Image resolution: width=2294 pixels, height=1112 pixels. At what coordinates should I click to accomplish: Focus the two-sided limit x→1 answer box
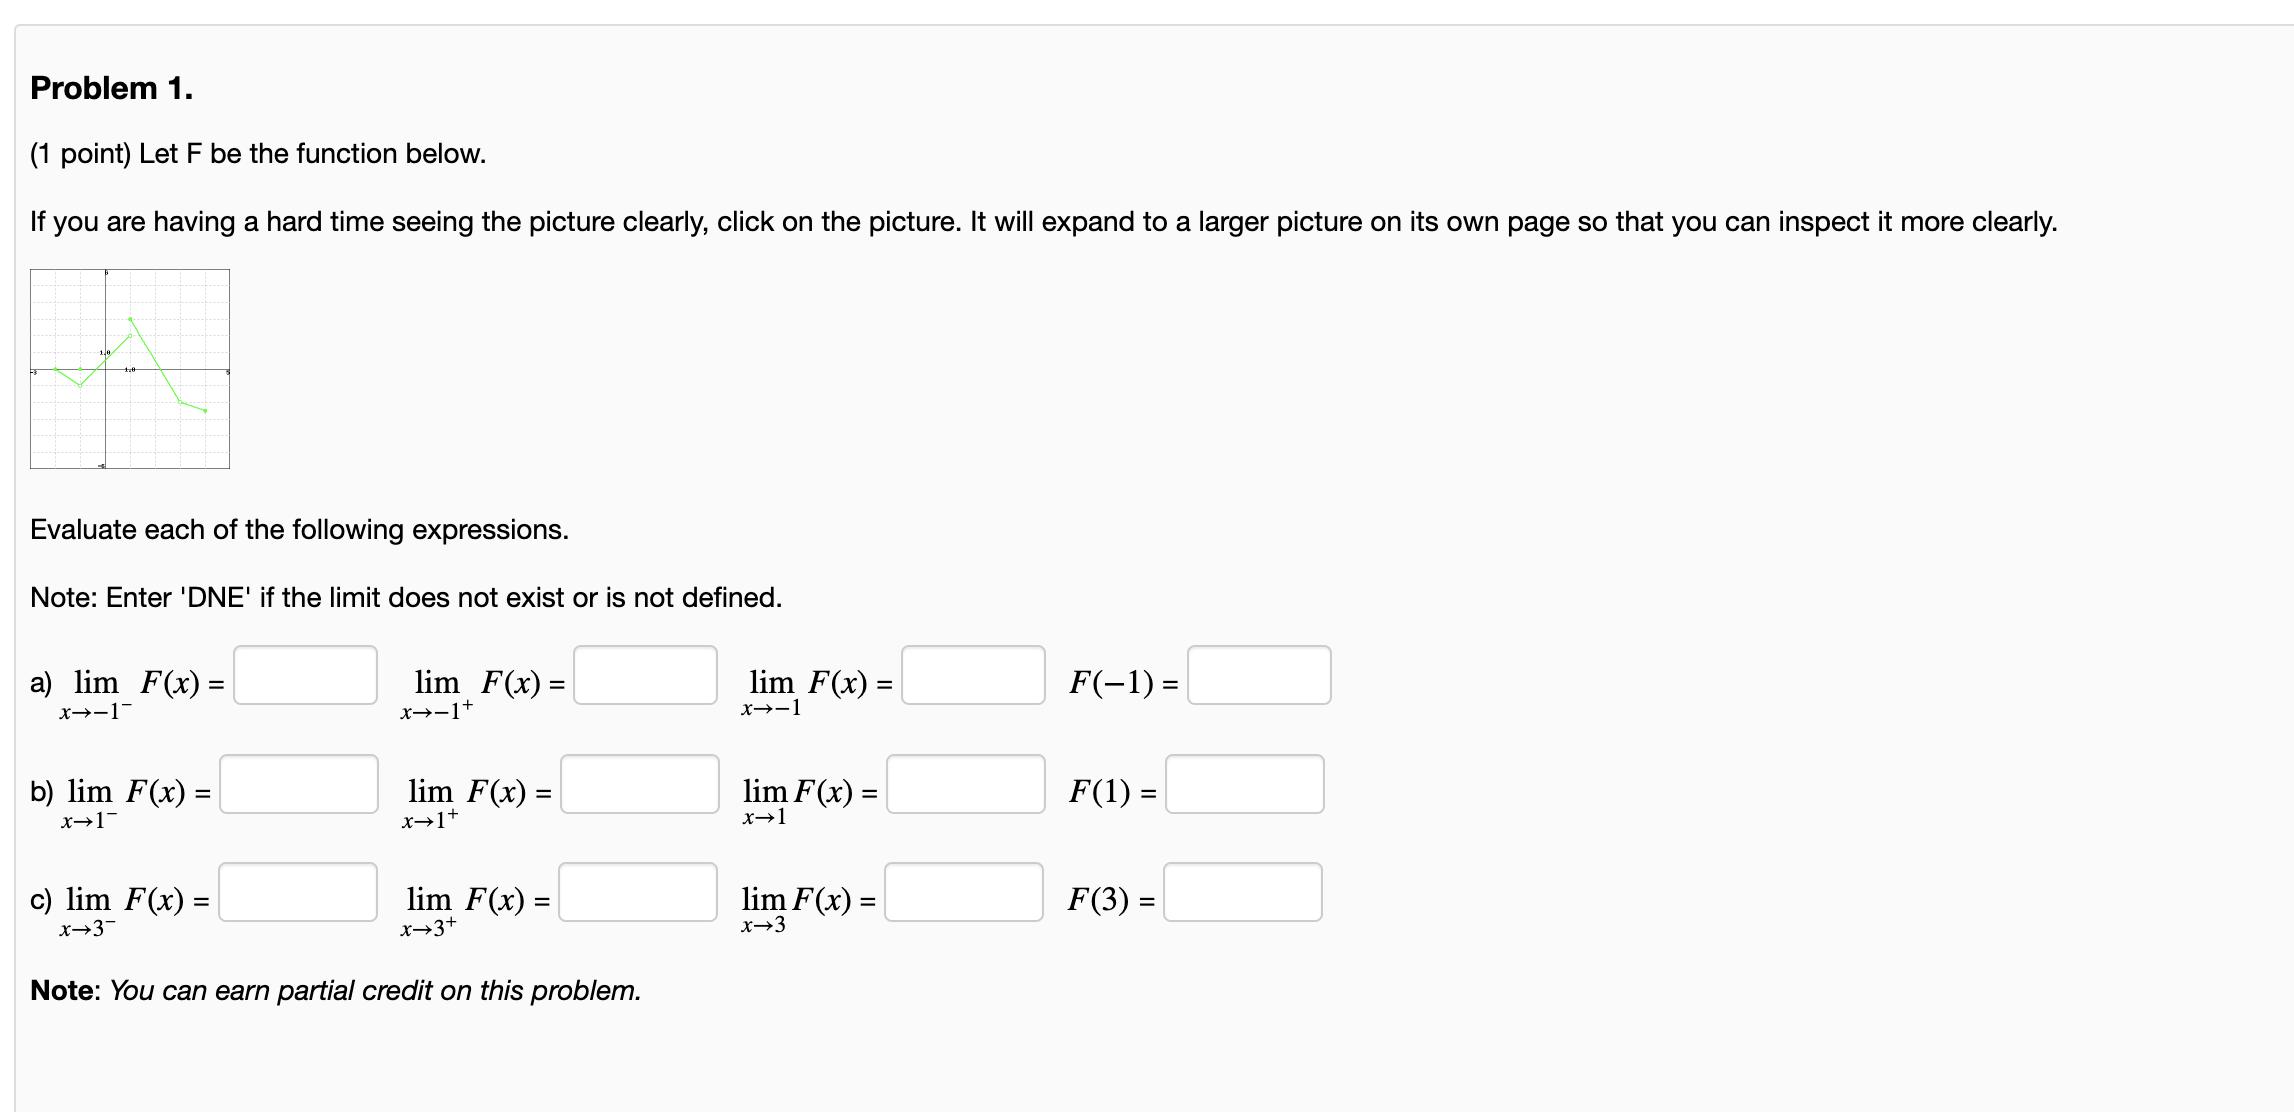966,784
